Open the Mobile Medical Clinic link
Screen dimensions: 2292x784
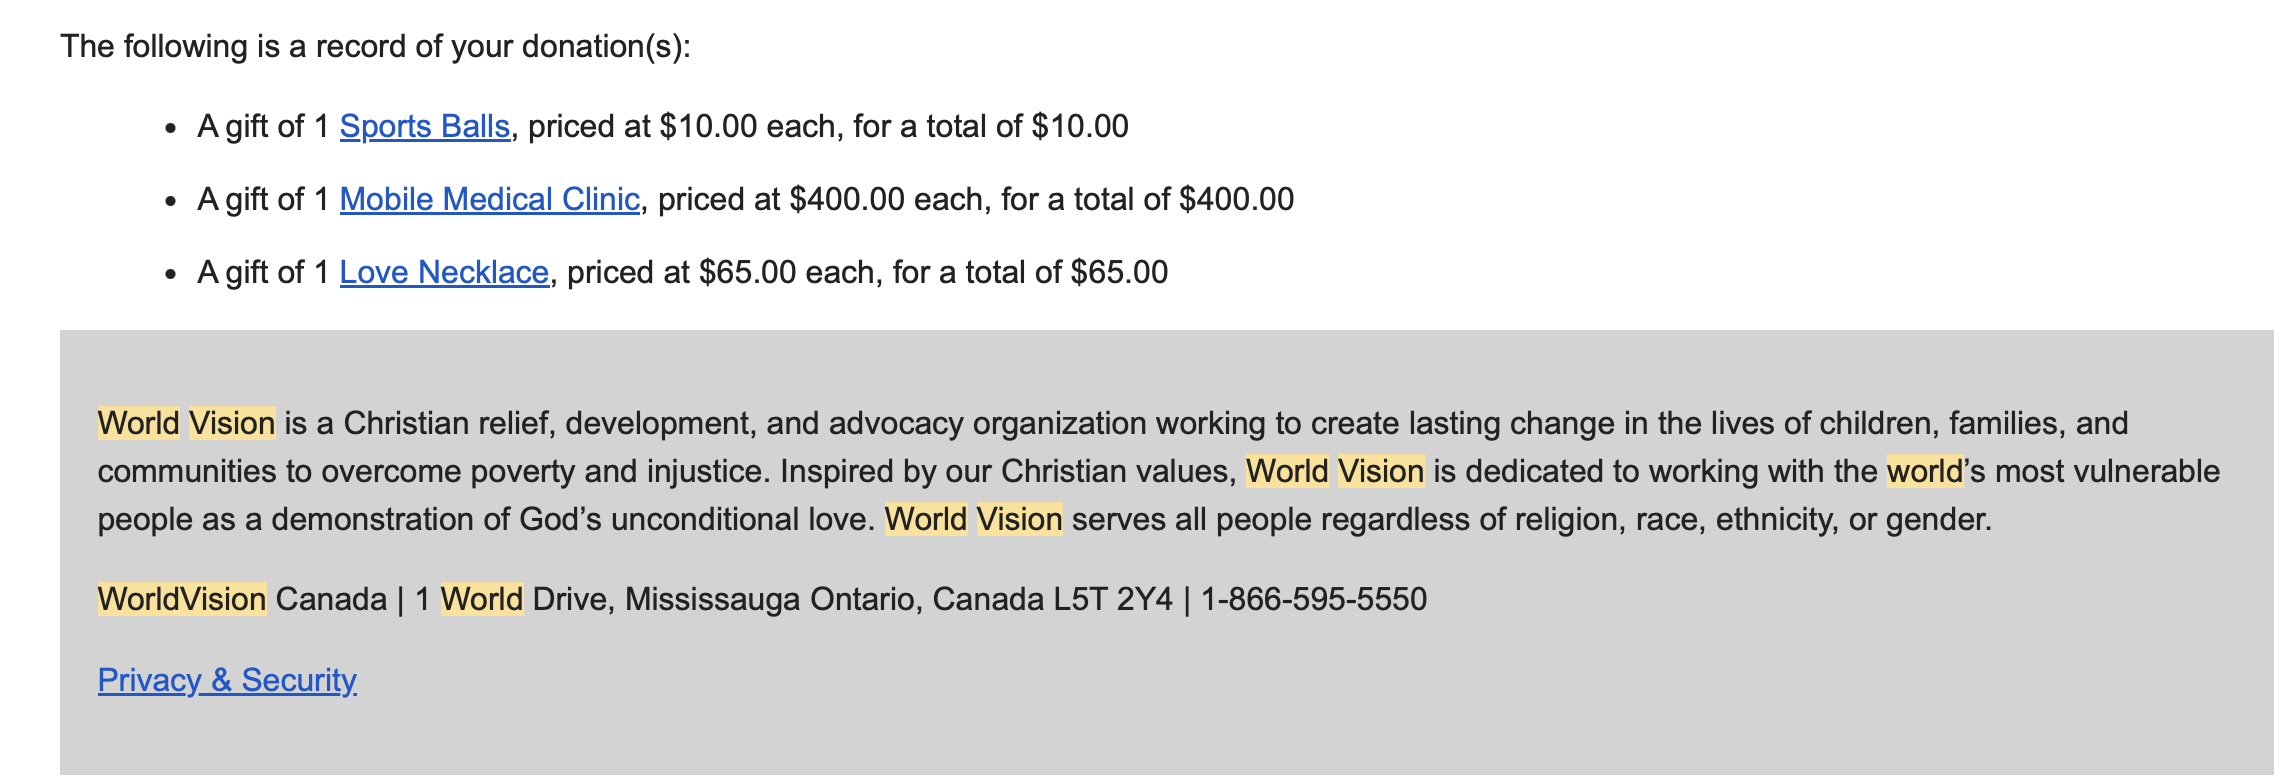[x=489, y=200]
